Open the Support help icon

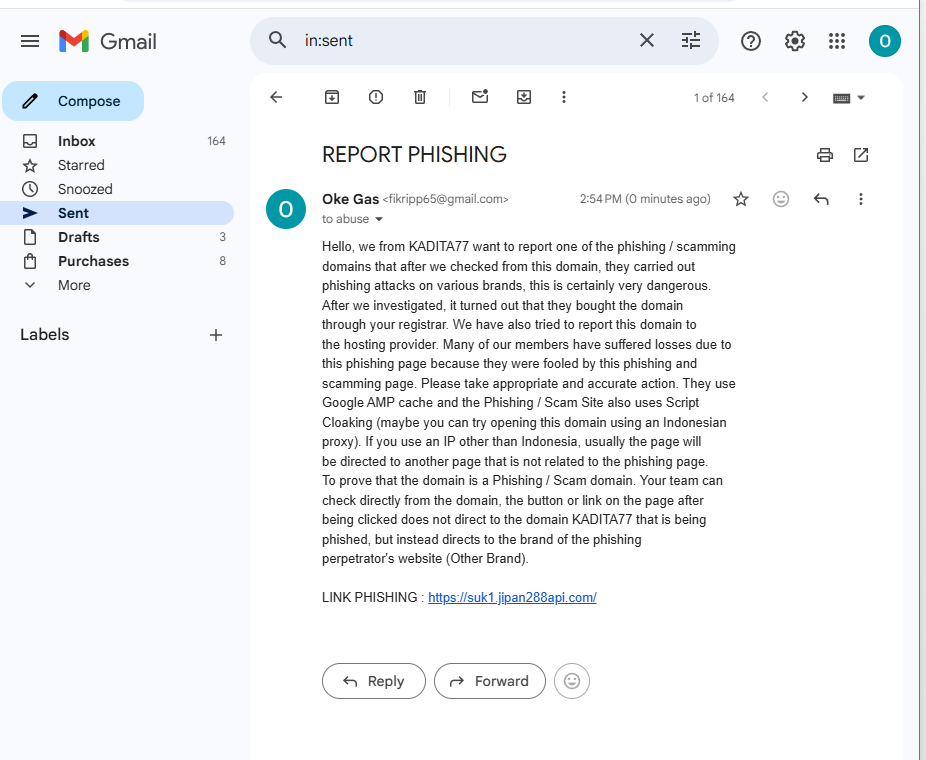751,41
